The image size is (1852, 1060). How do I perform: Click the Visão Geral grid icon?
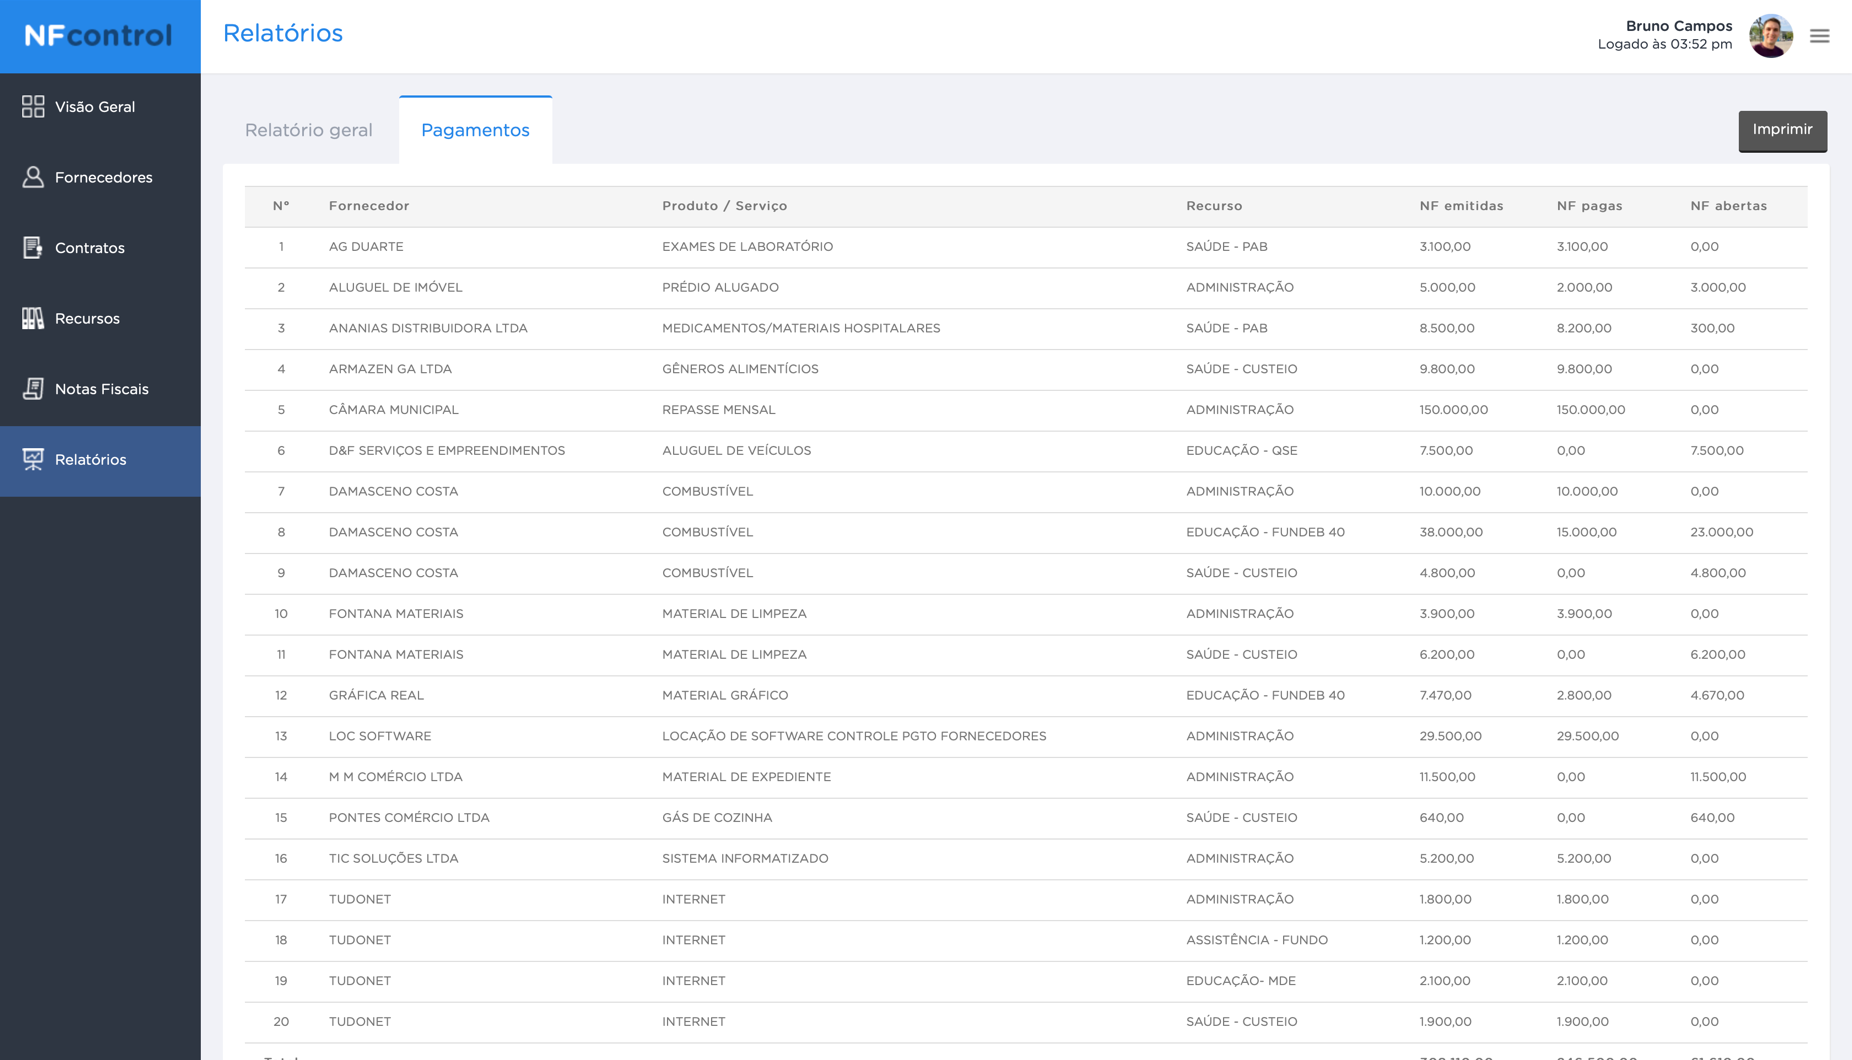click(x=33, y=107)
